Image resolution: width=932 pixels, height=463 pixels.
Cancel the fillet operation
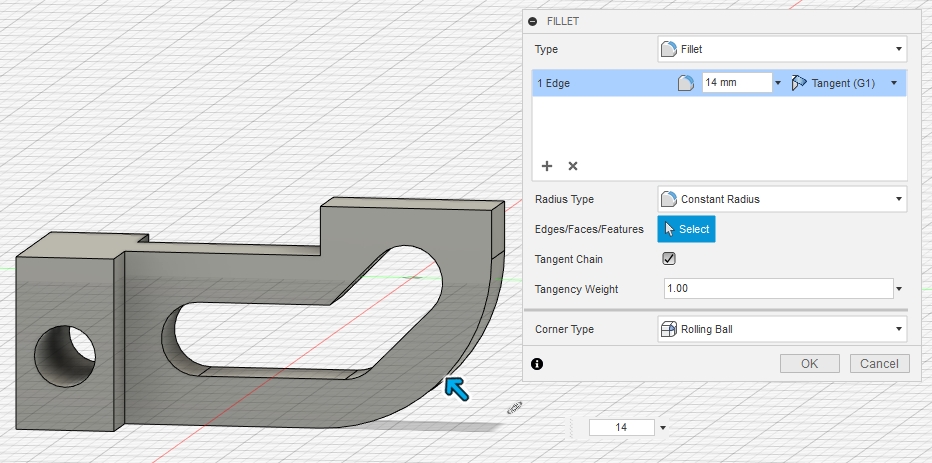(x=880, y=364)
